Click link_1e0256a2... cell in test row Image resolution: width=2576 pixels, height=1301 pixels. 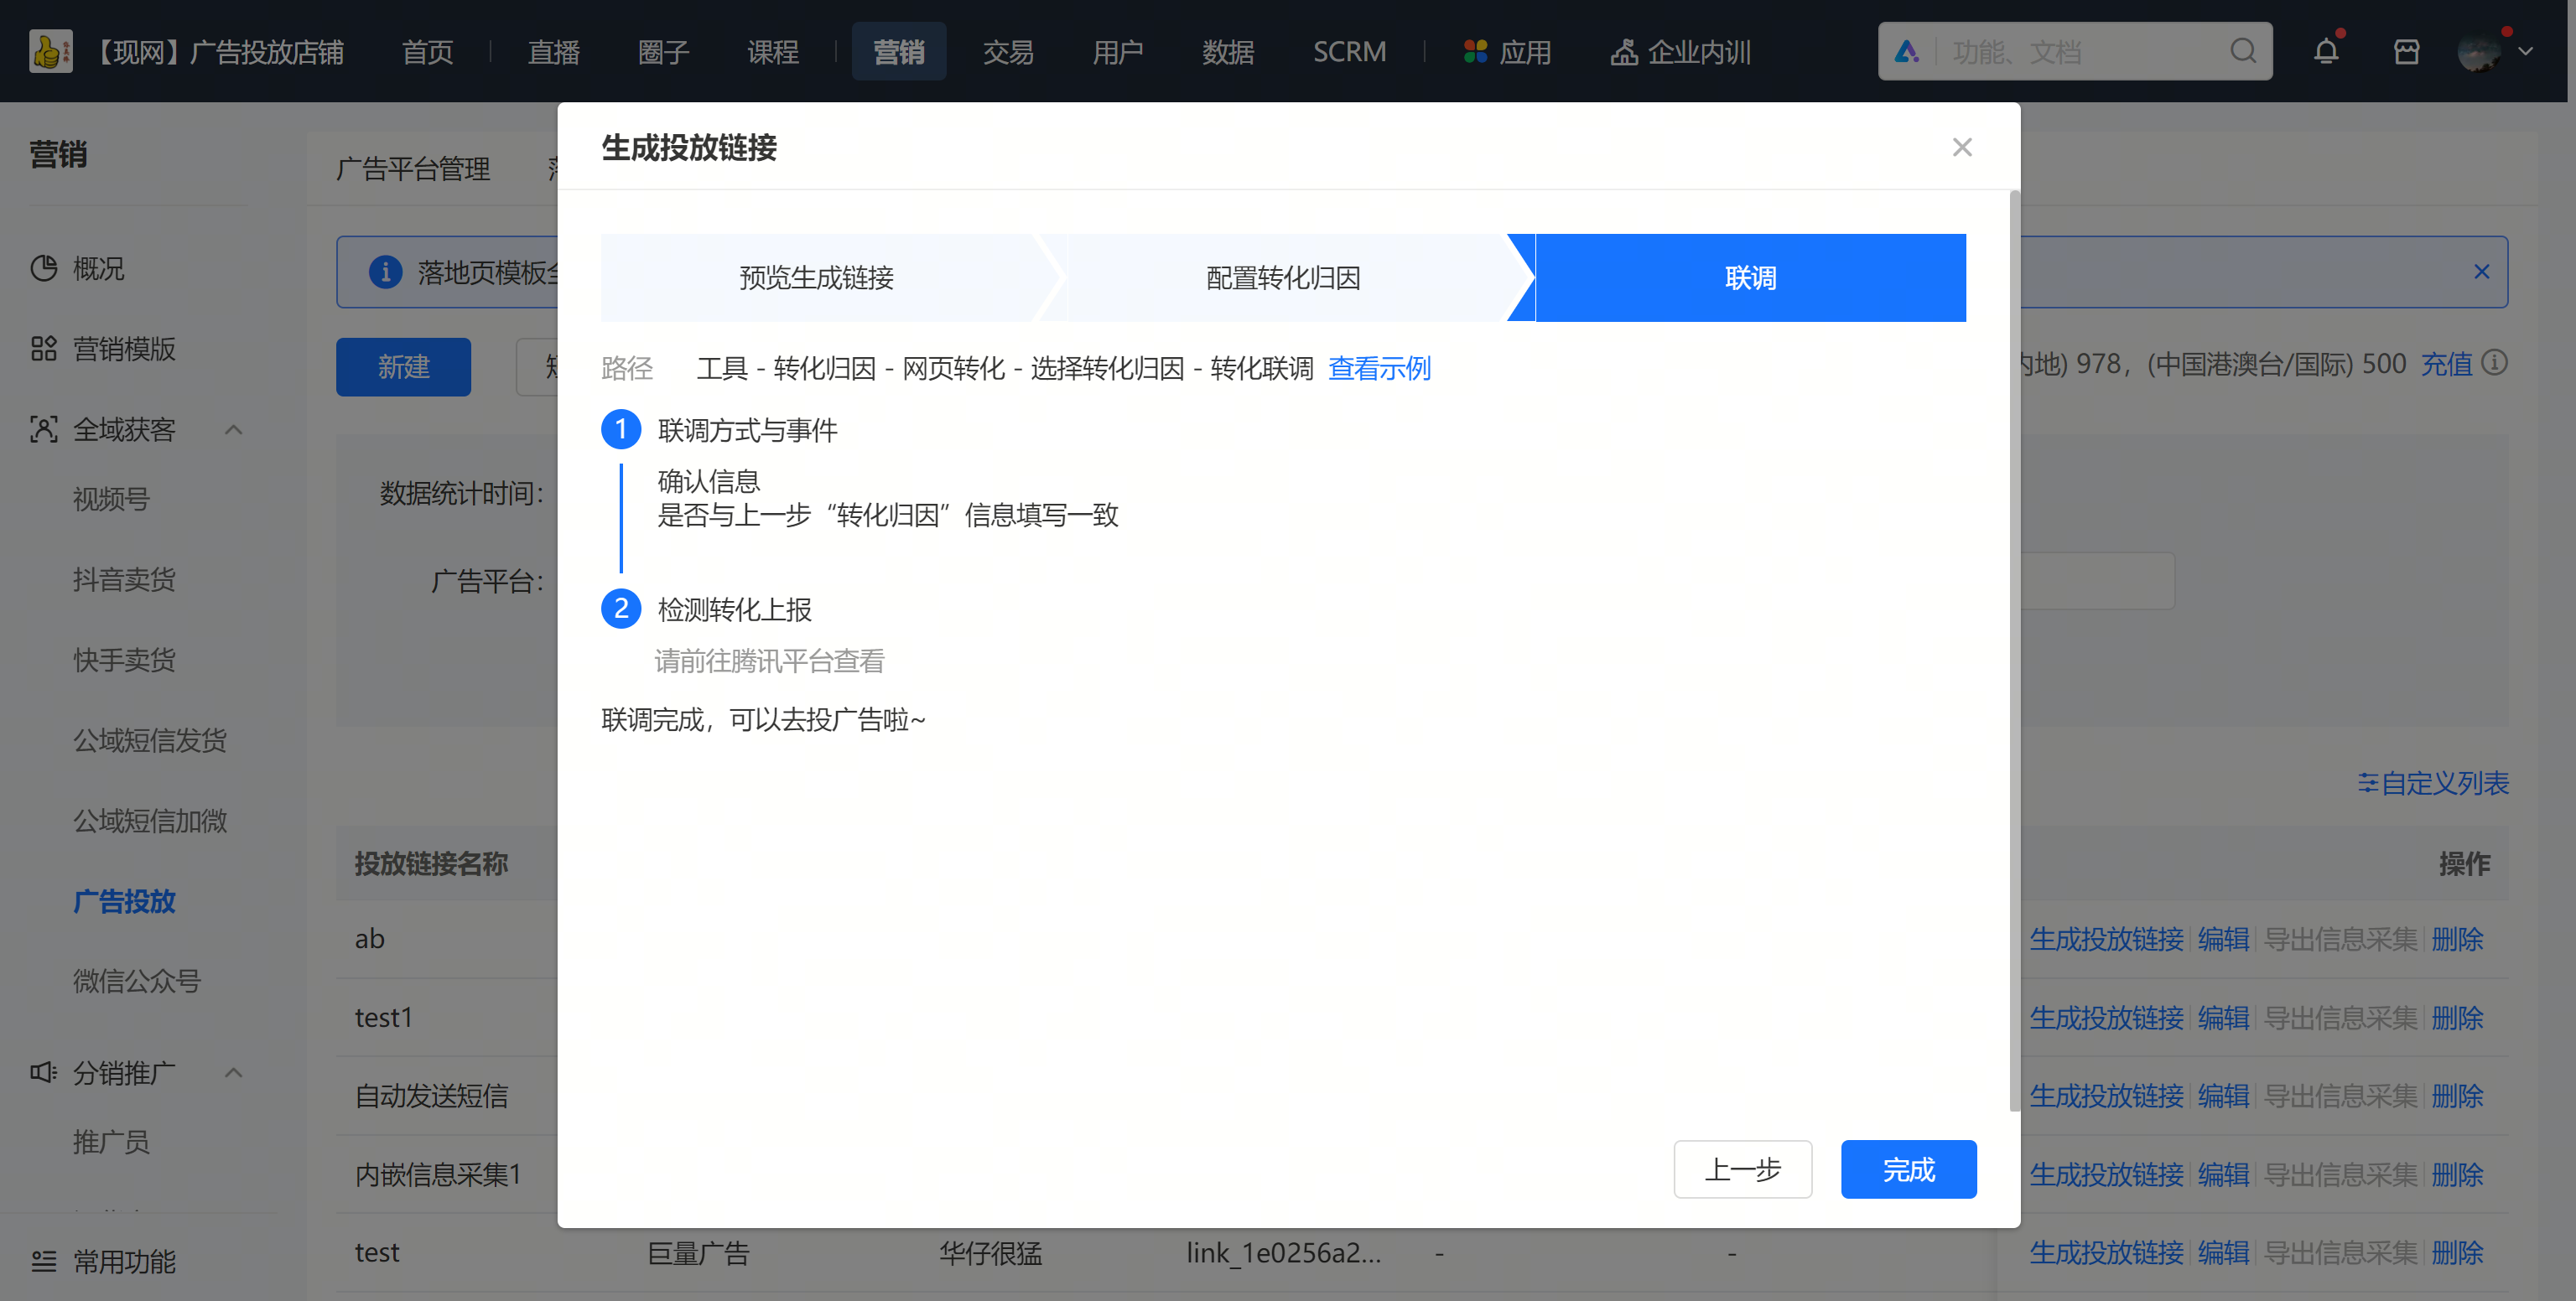coord(1284,1252)
